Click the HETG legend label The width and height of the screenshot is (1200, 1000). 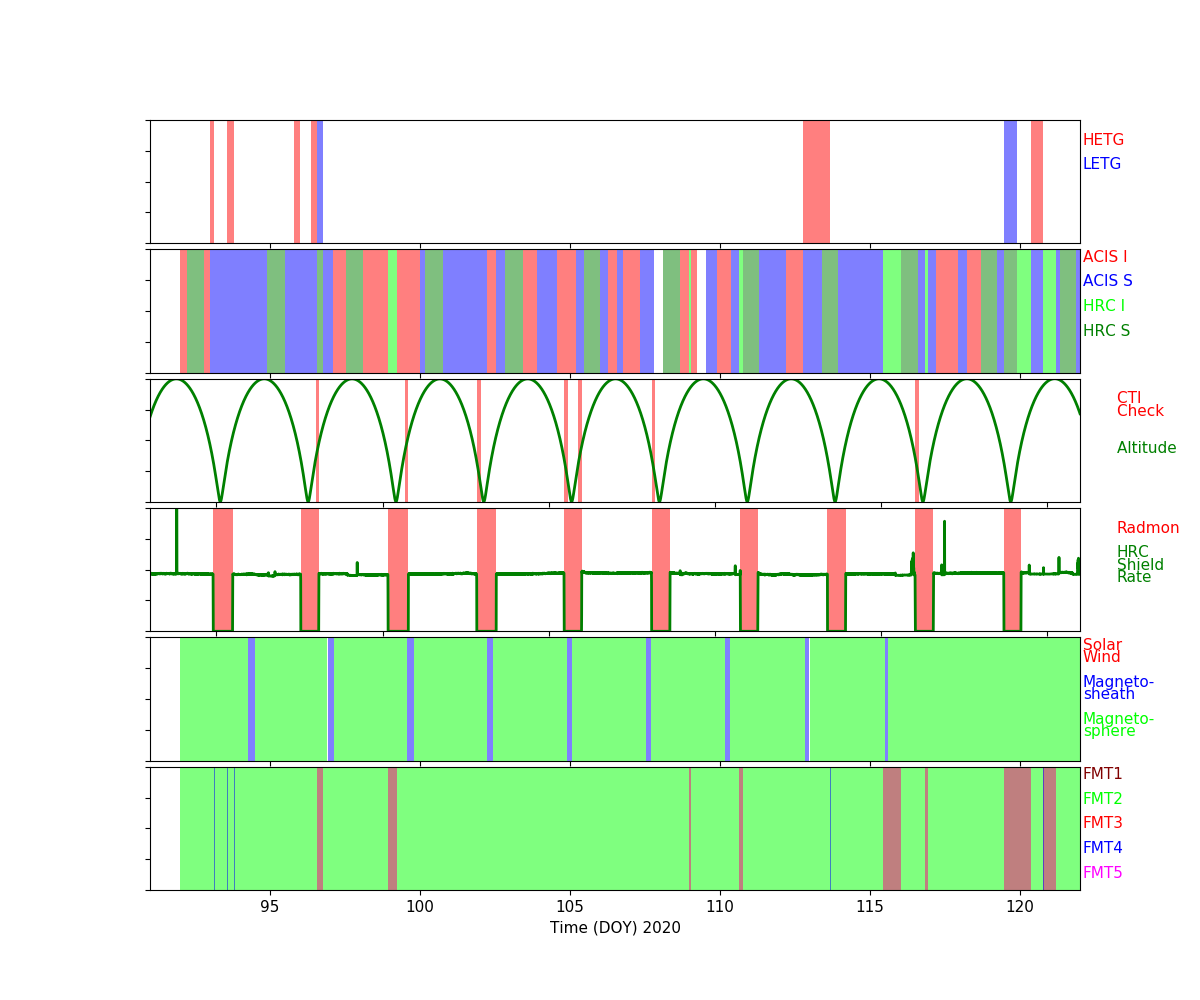pyautogui.click(x=1103, y=140)
